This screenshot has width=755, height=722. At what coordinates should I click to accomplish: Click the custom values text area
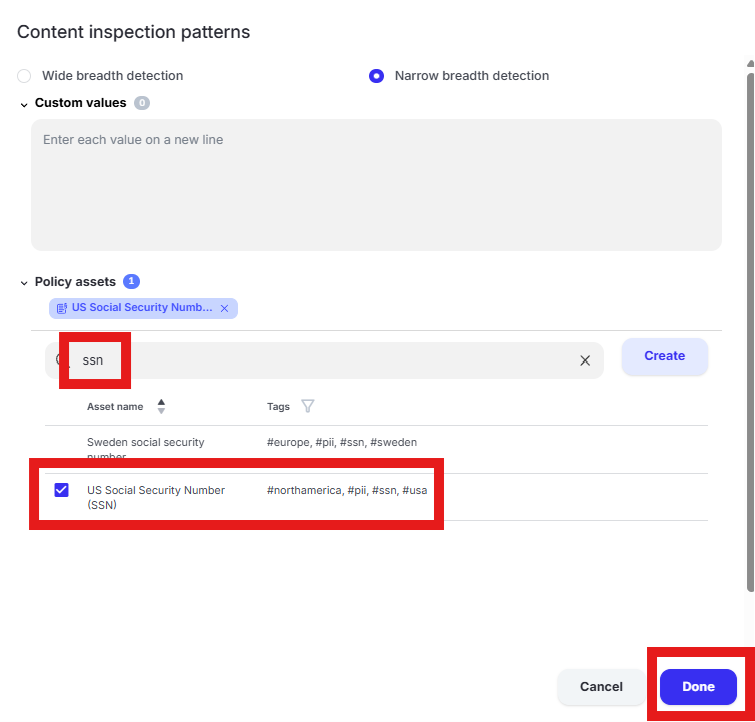376,185
